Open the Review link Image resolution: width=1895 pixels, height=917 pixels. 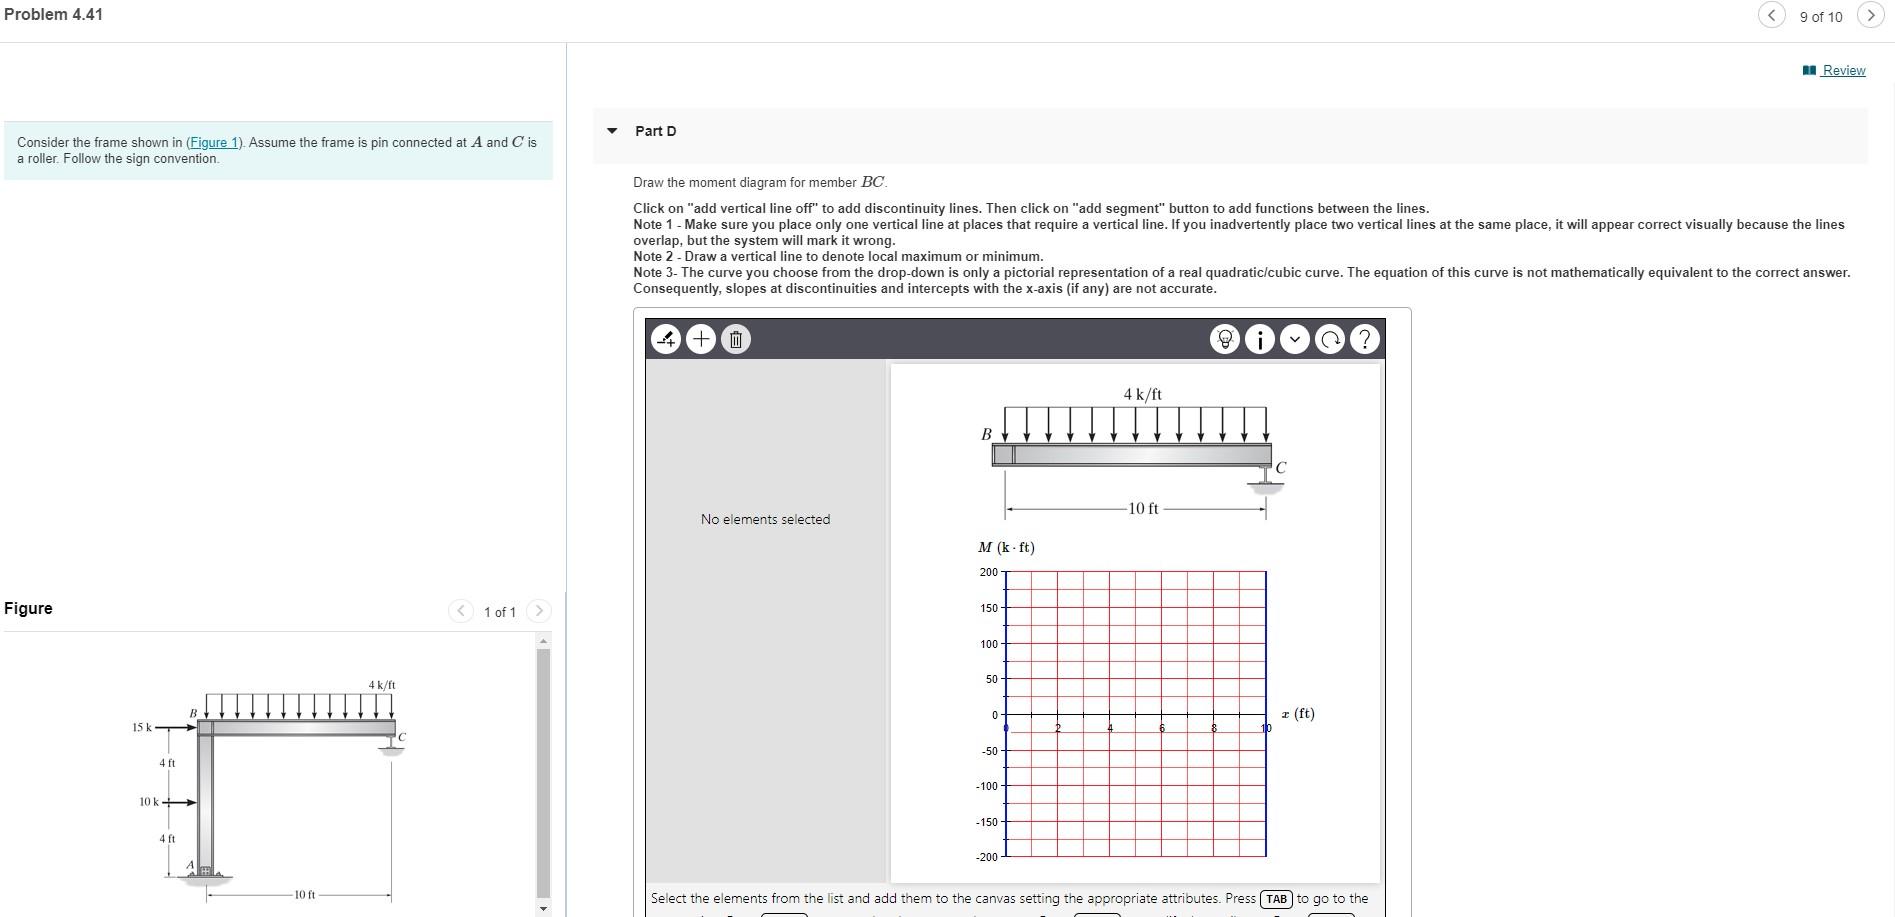tap(1844, 70)
